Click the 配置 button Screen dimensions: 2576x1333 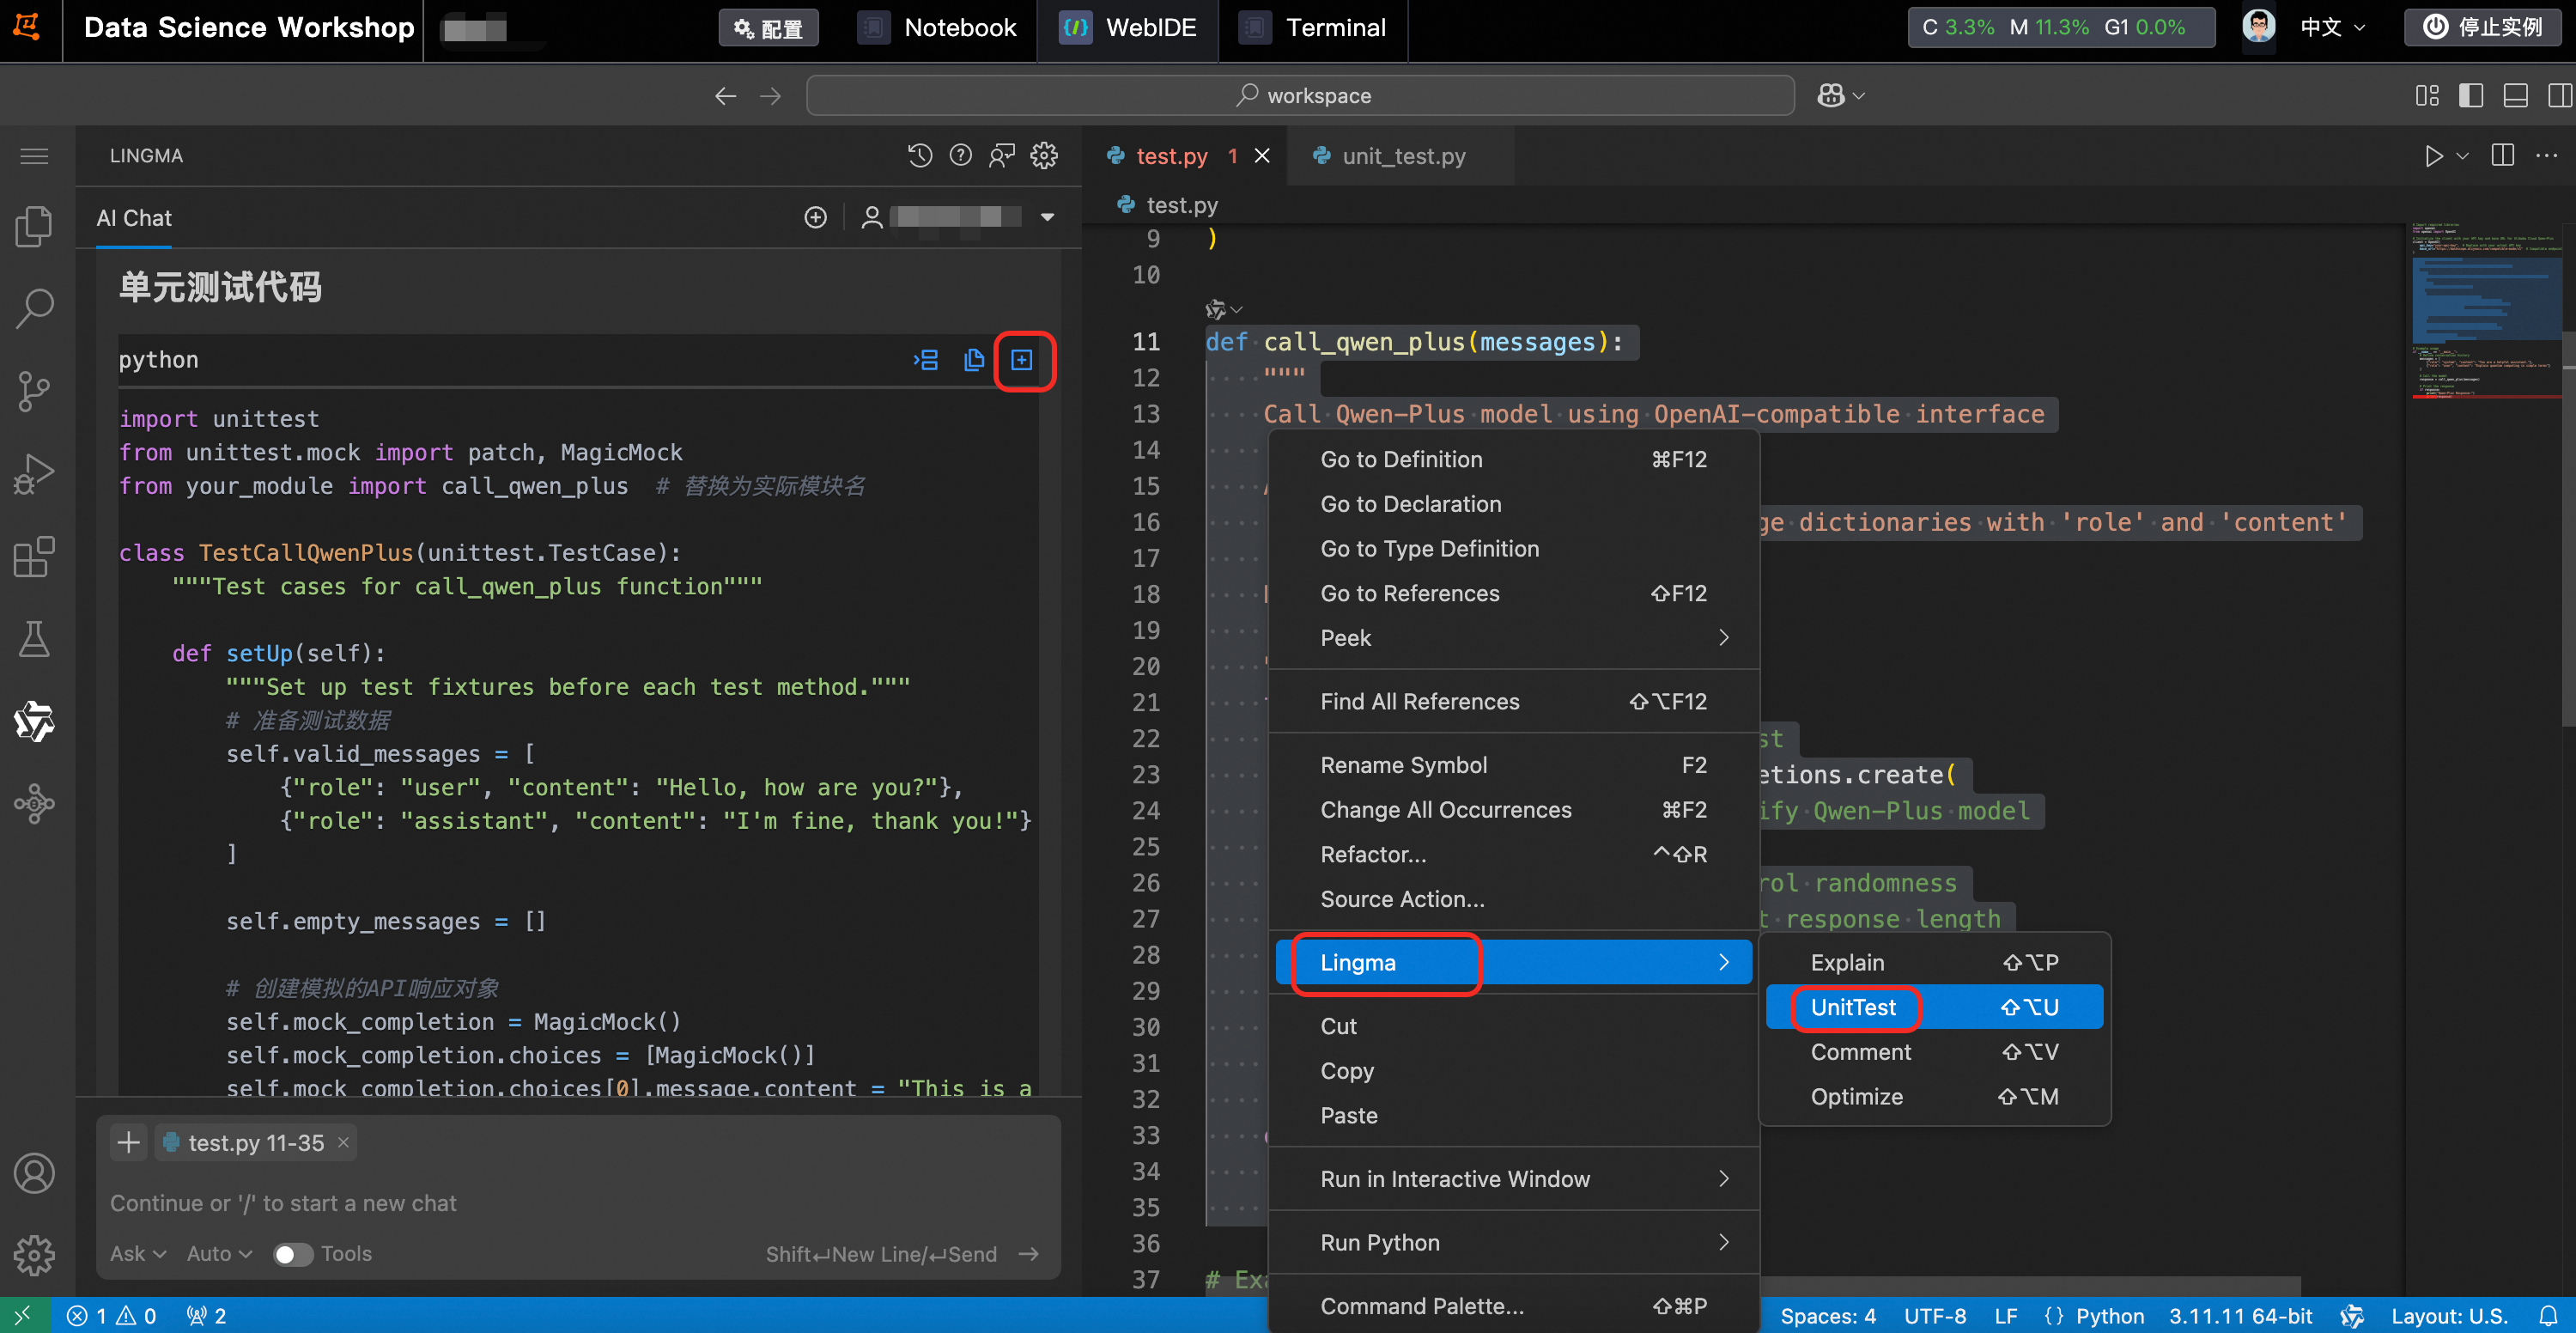pos(768,28)
